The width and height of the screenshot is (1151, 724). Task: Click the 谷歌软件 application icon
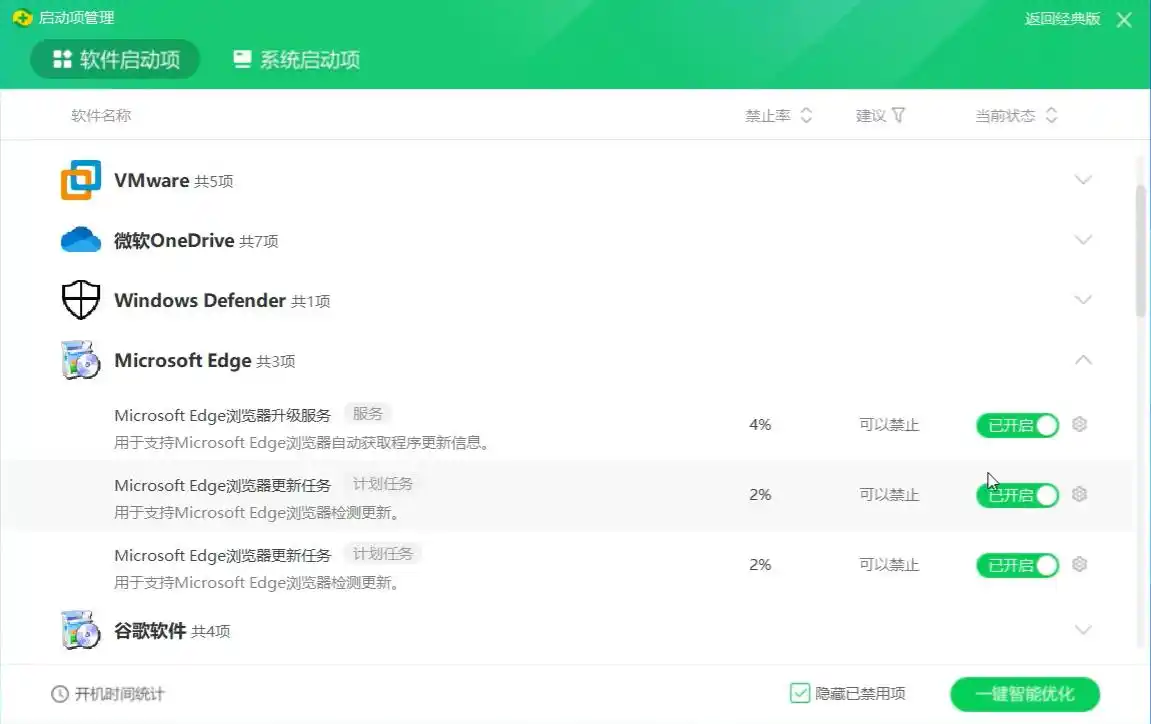click(x=80, y=631)
